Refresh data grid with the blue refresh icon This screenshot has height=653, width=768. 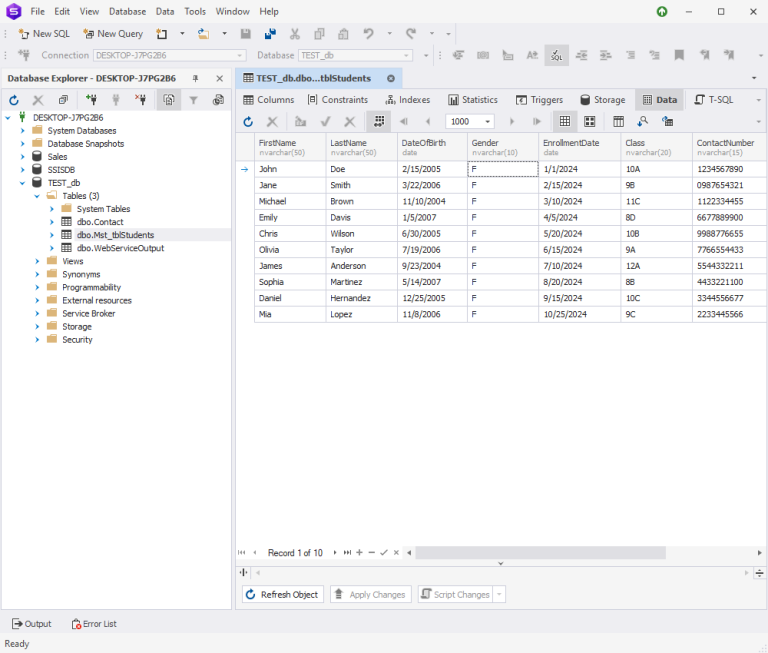click(x=248, y=121)
